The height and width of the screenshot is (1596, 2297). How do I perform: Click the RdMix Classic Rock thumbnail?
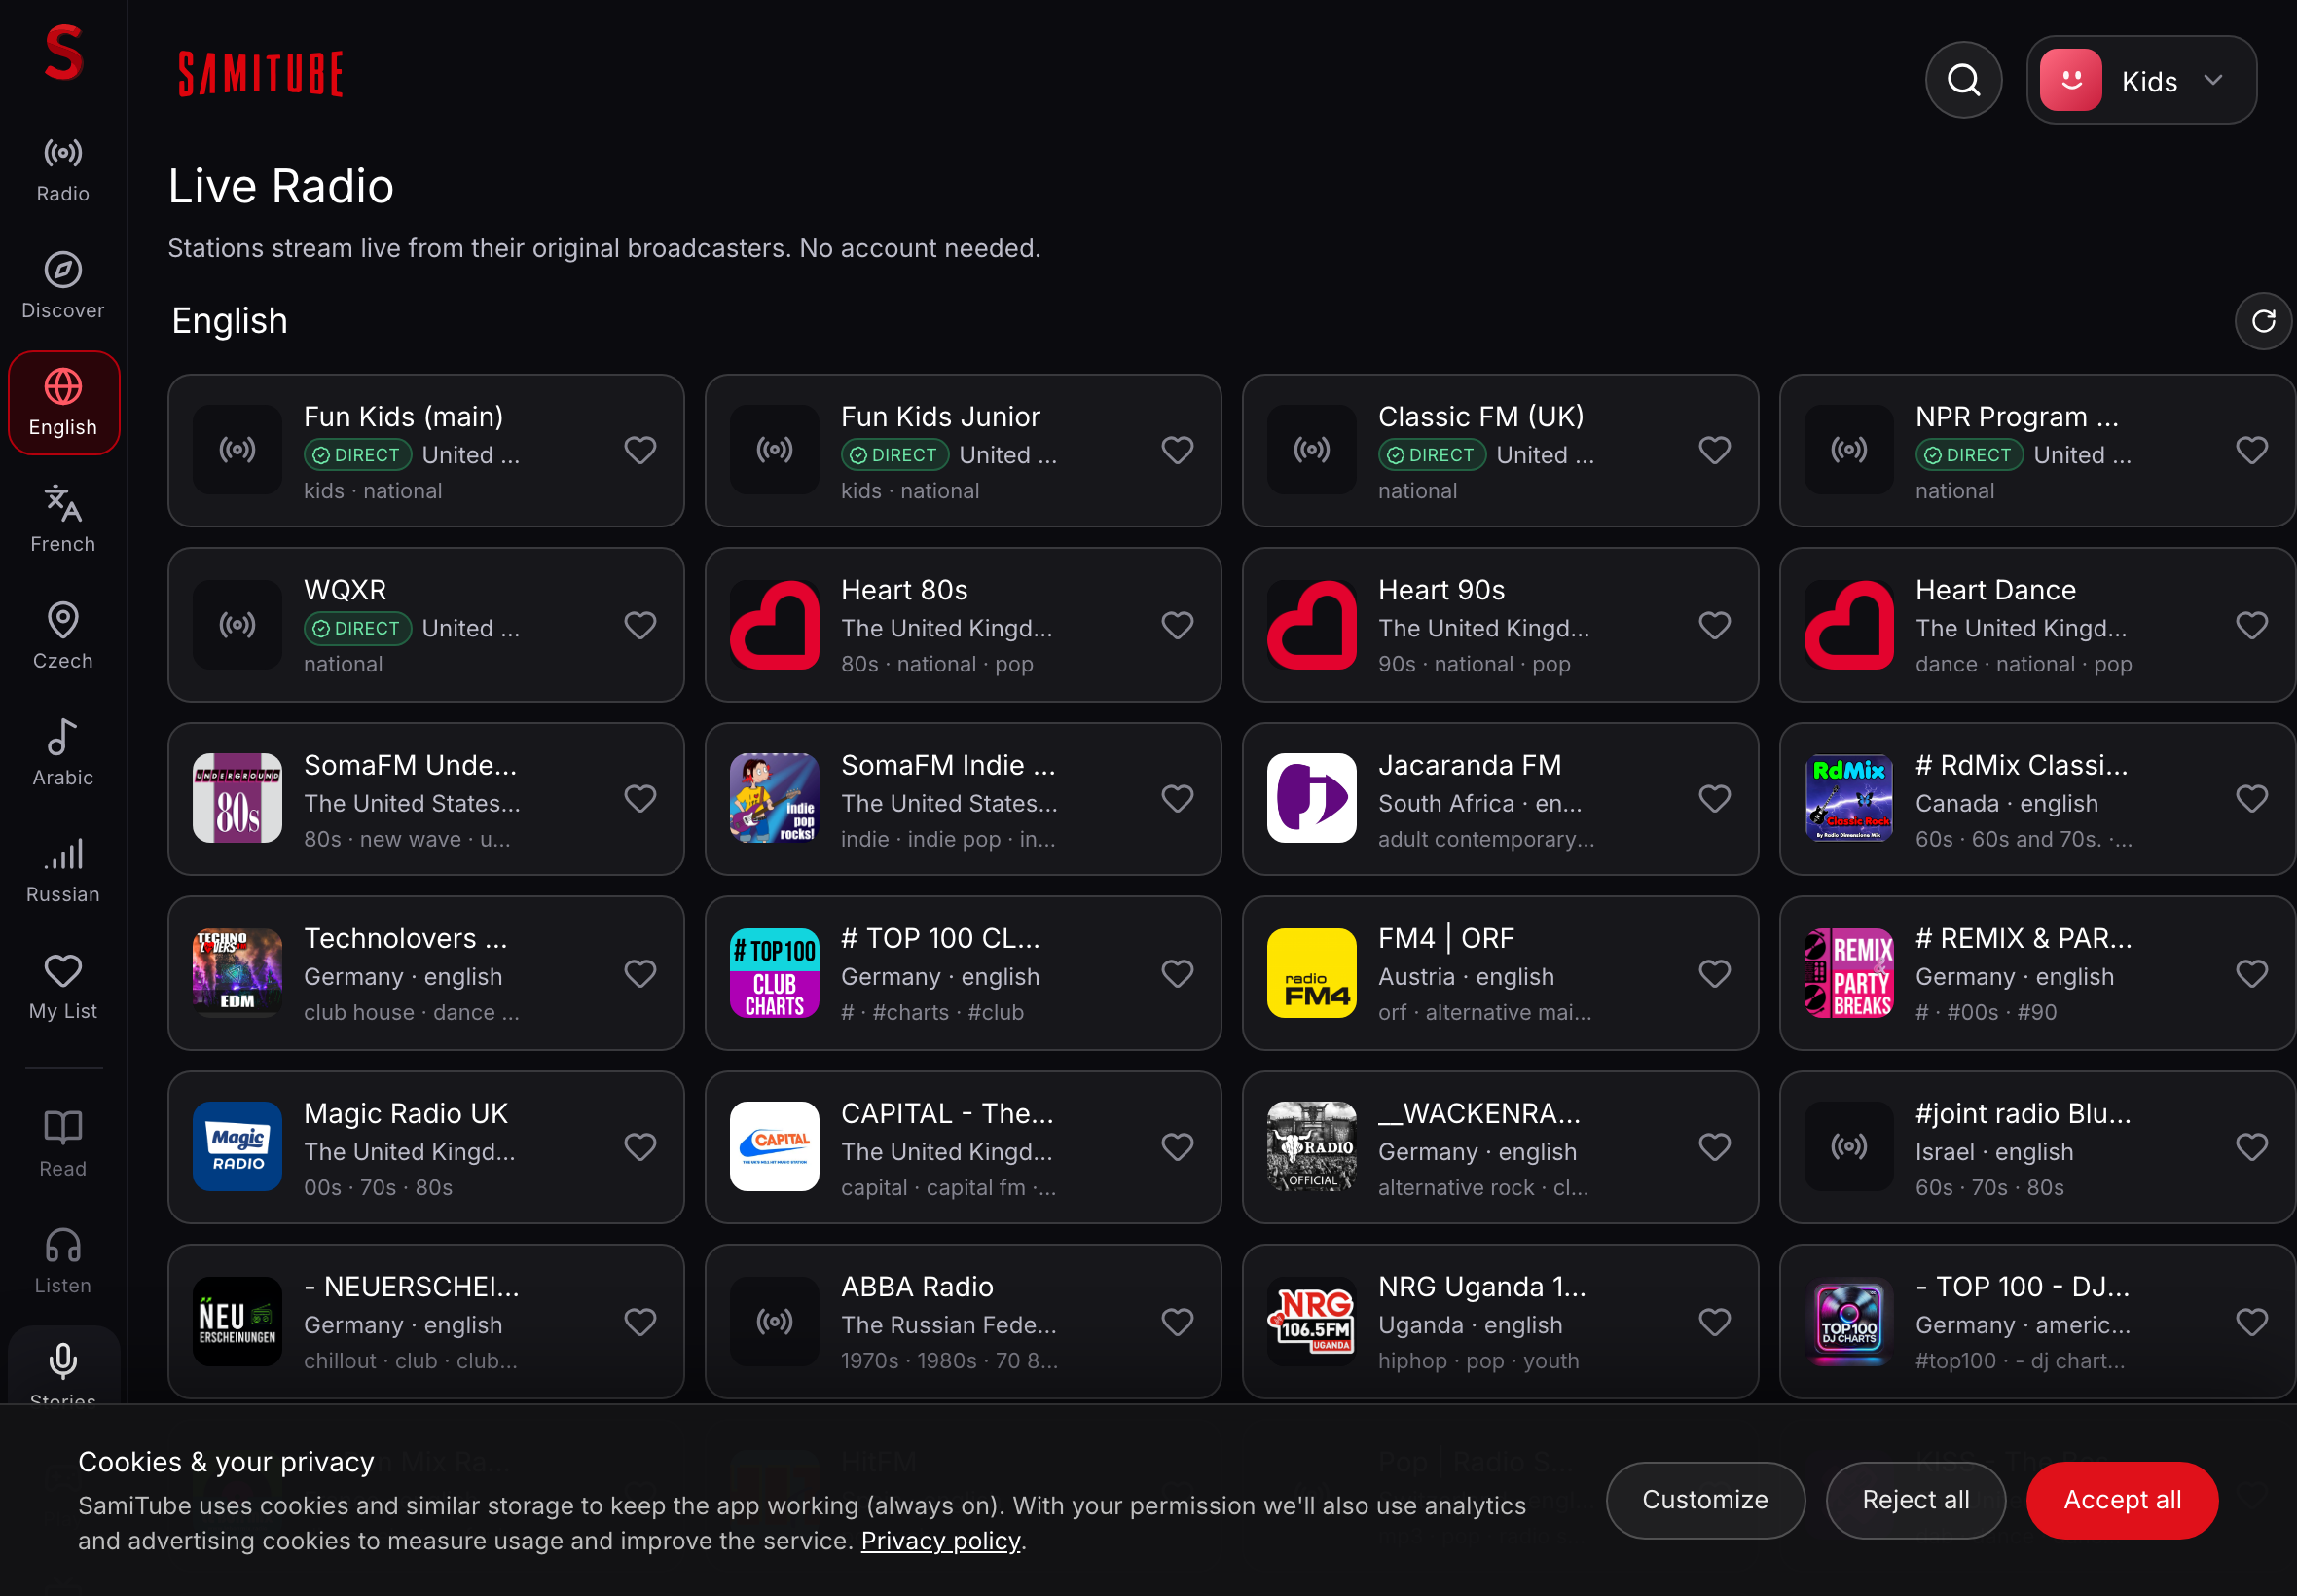[x=1848, y=798]
